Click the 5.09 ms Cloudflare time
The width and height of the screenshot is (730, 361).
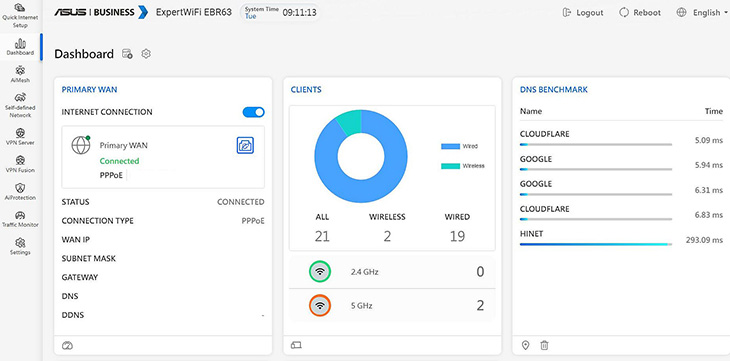[709, 140]
